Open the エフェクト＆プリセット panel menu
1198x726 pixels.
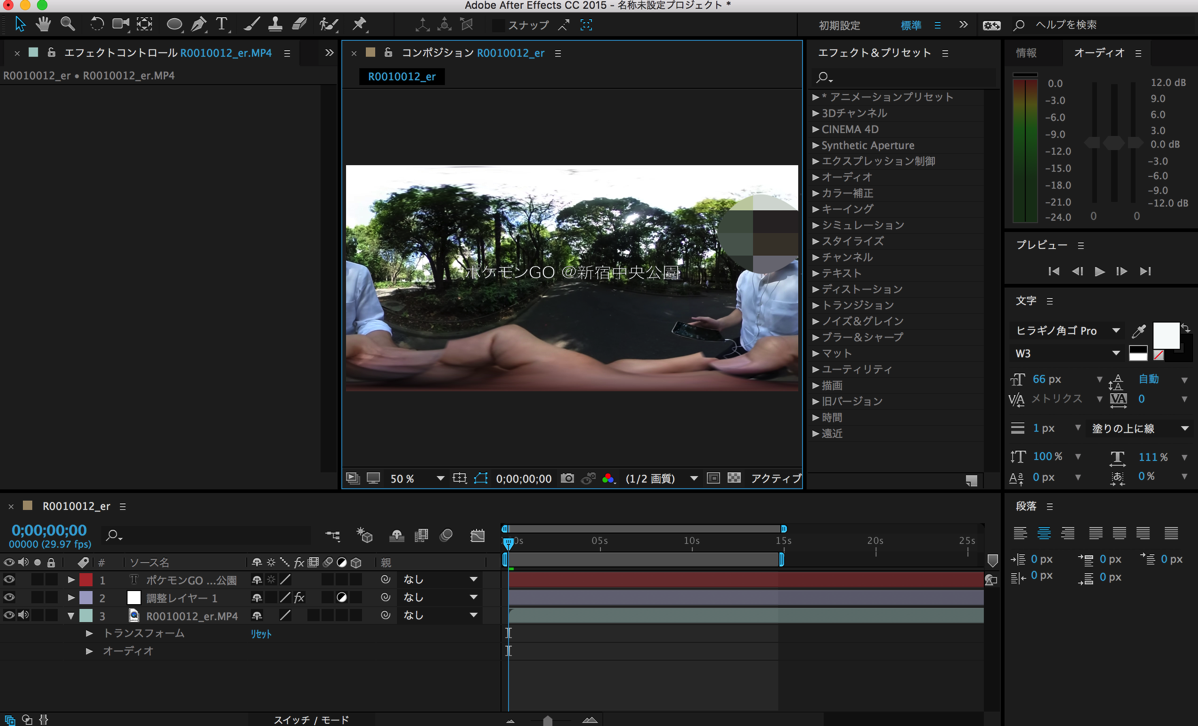[x=945, y=53]
